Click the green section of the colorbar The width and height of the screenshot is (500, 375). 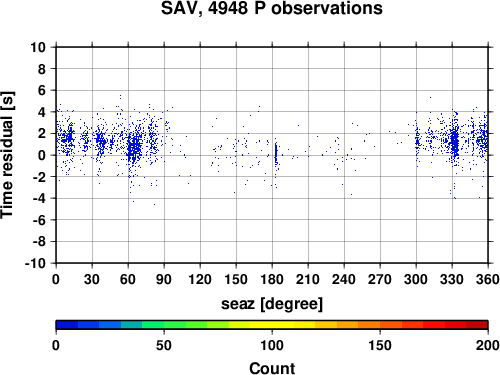tap(163, 325)
